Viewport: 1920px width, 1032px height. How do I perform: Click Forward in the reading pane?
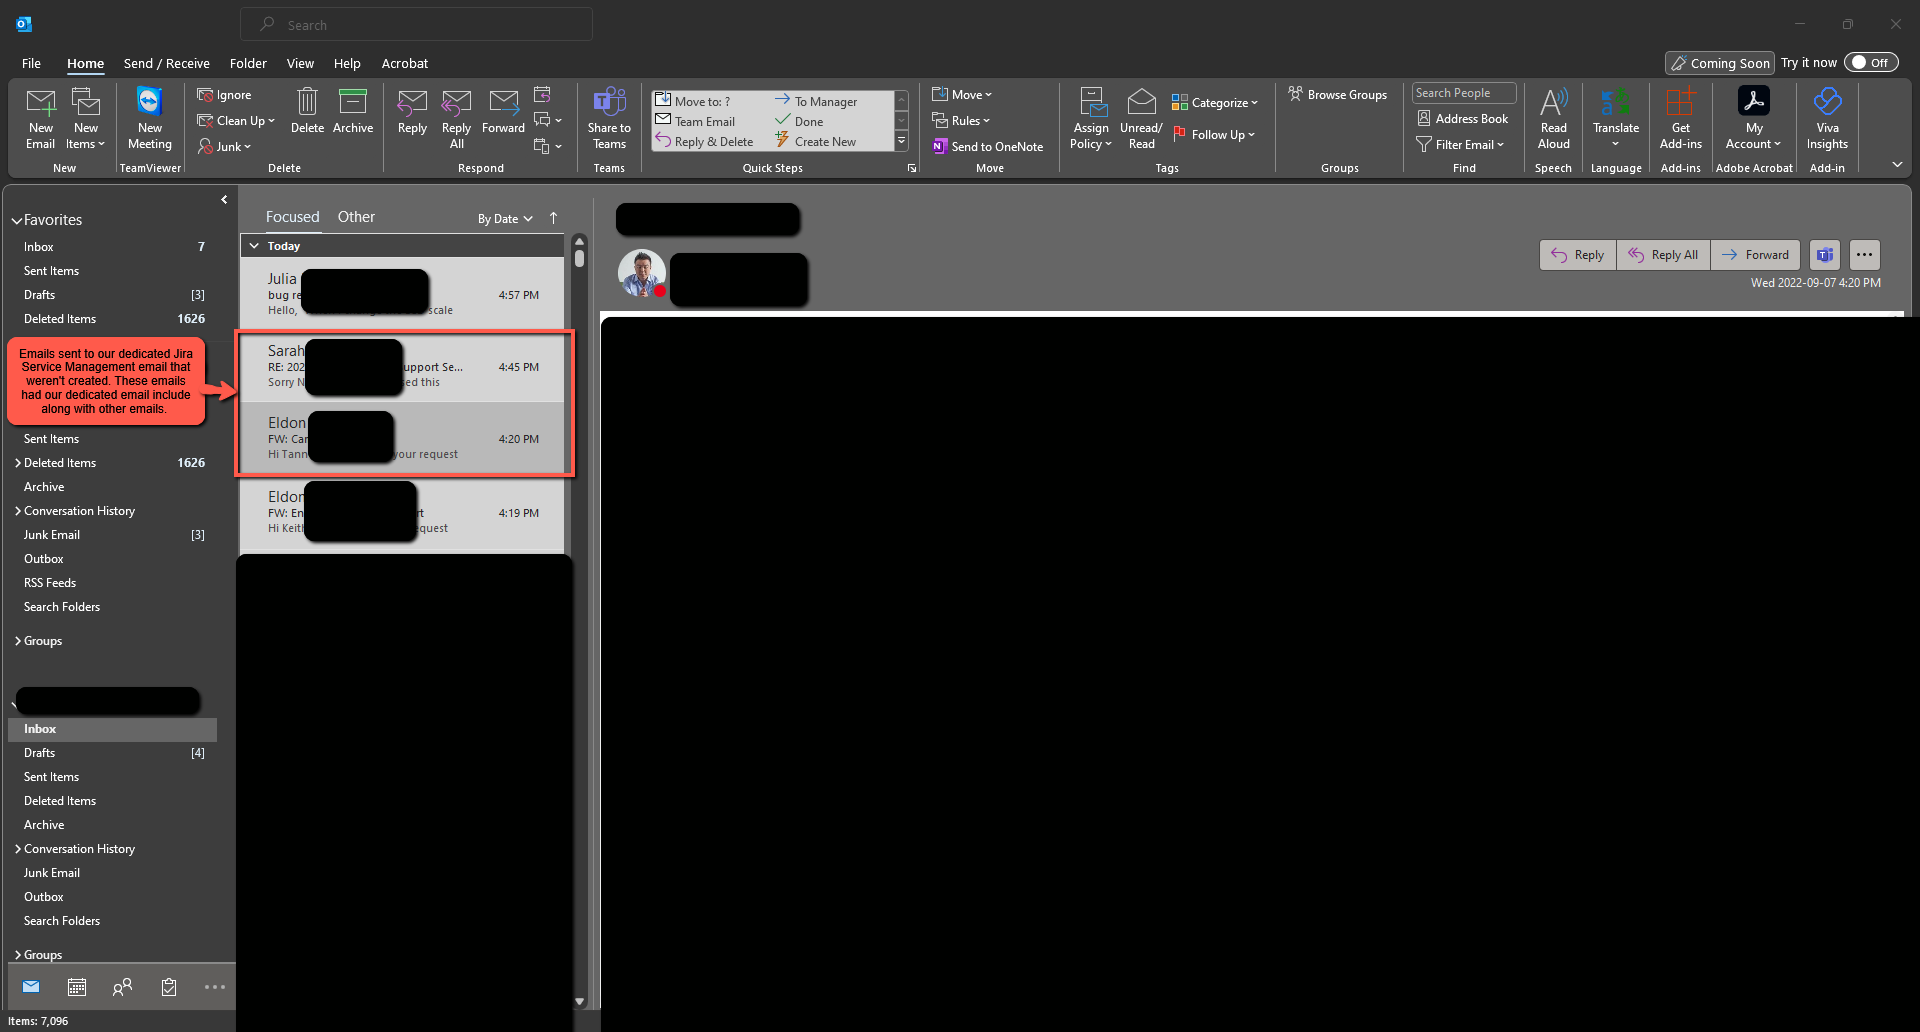point(1755,255)
